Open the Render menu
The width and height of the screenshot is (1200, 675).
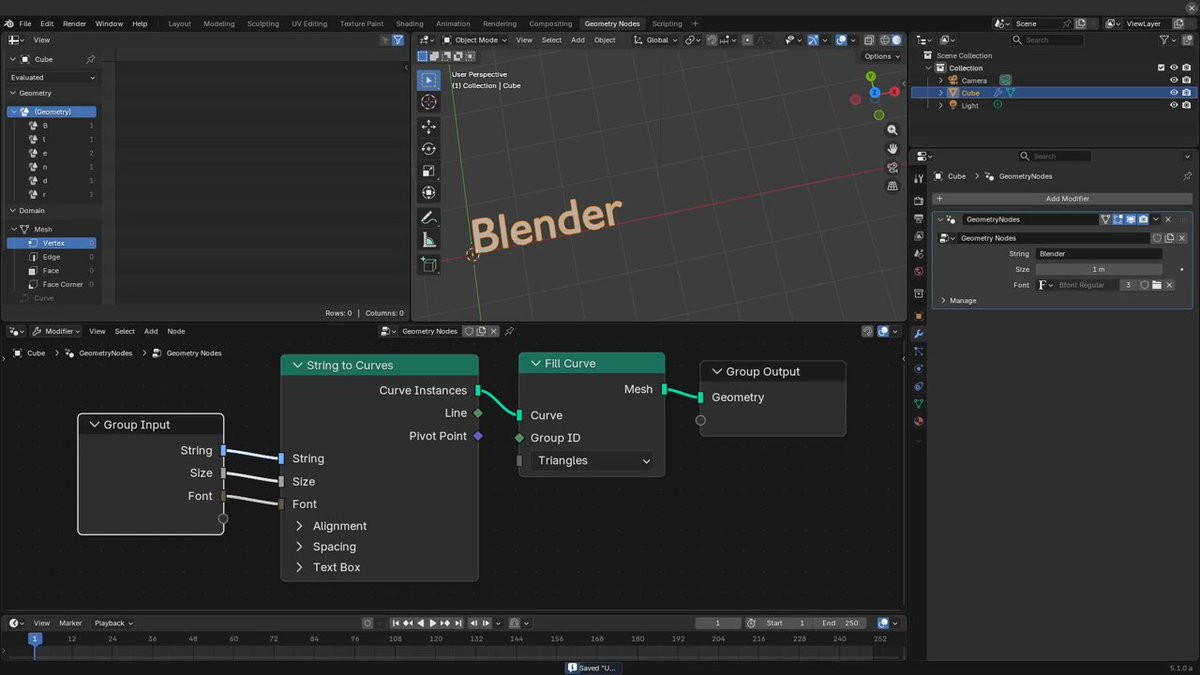coord(74,24)
